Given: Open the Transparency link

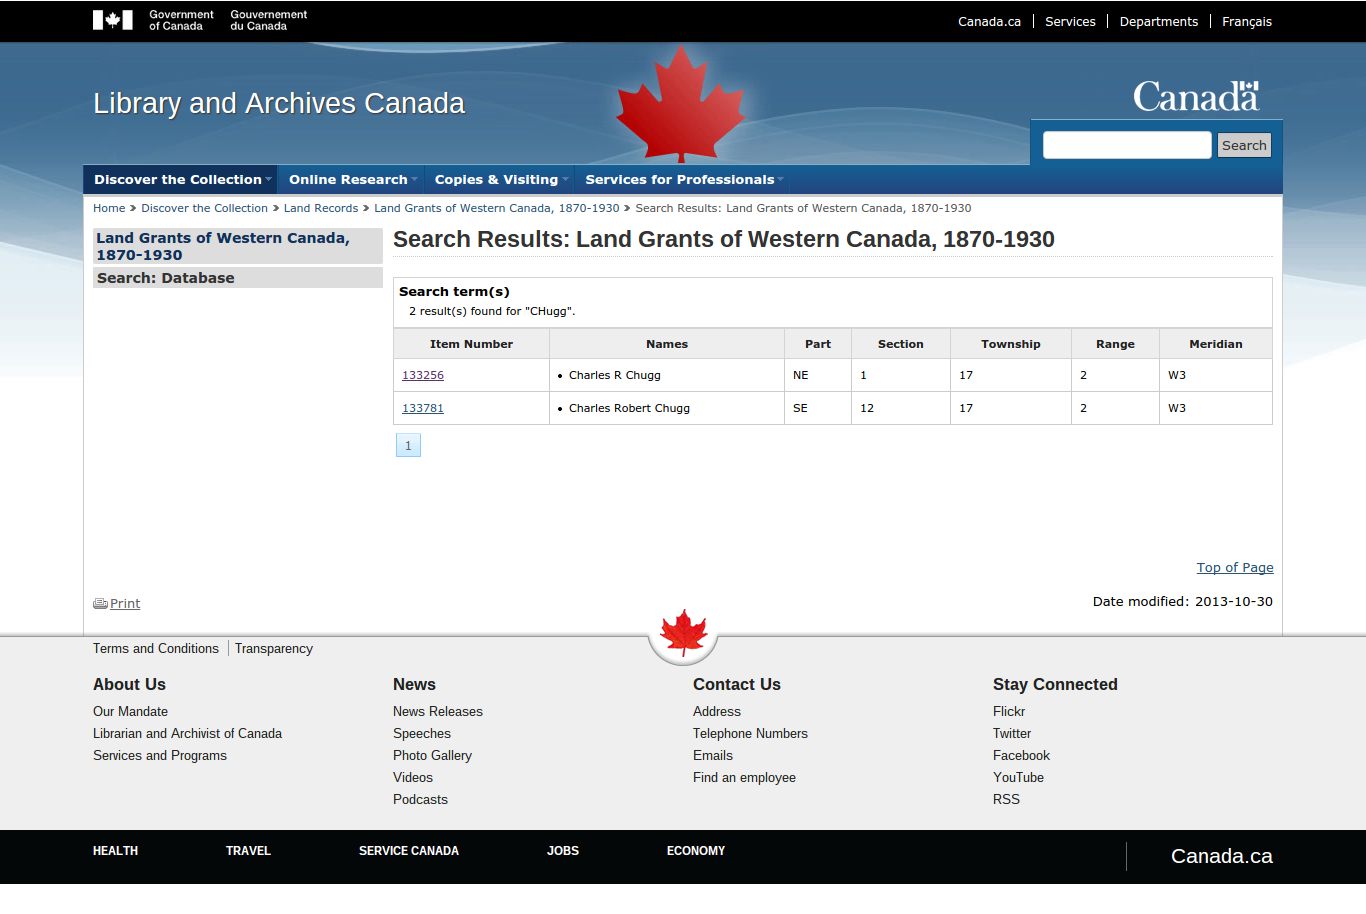Looking at the screenshot, I should (274, 648).
